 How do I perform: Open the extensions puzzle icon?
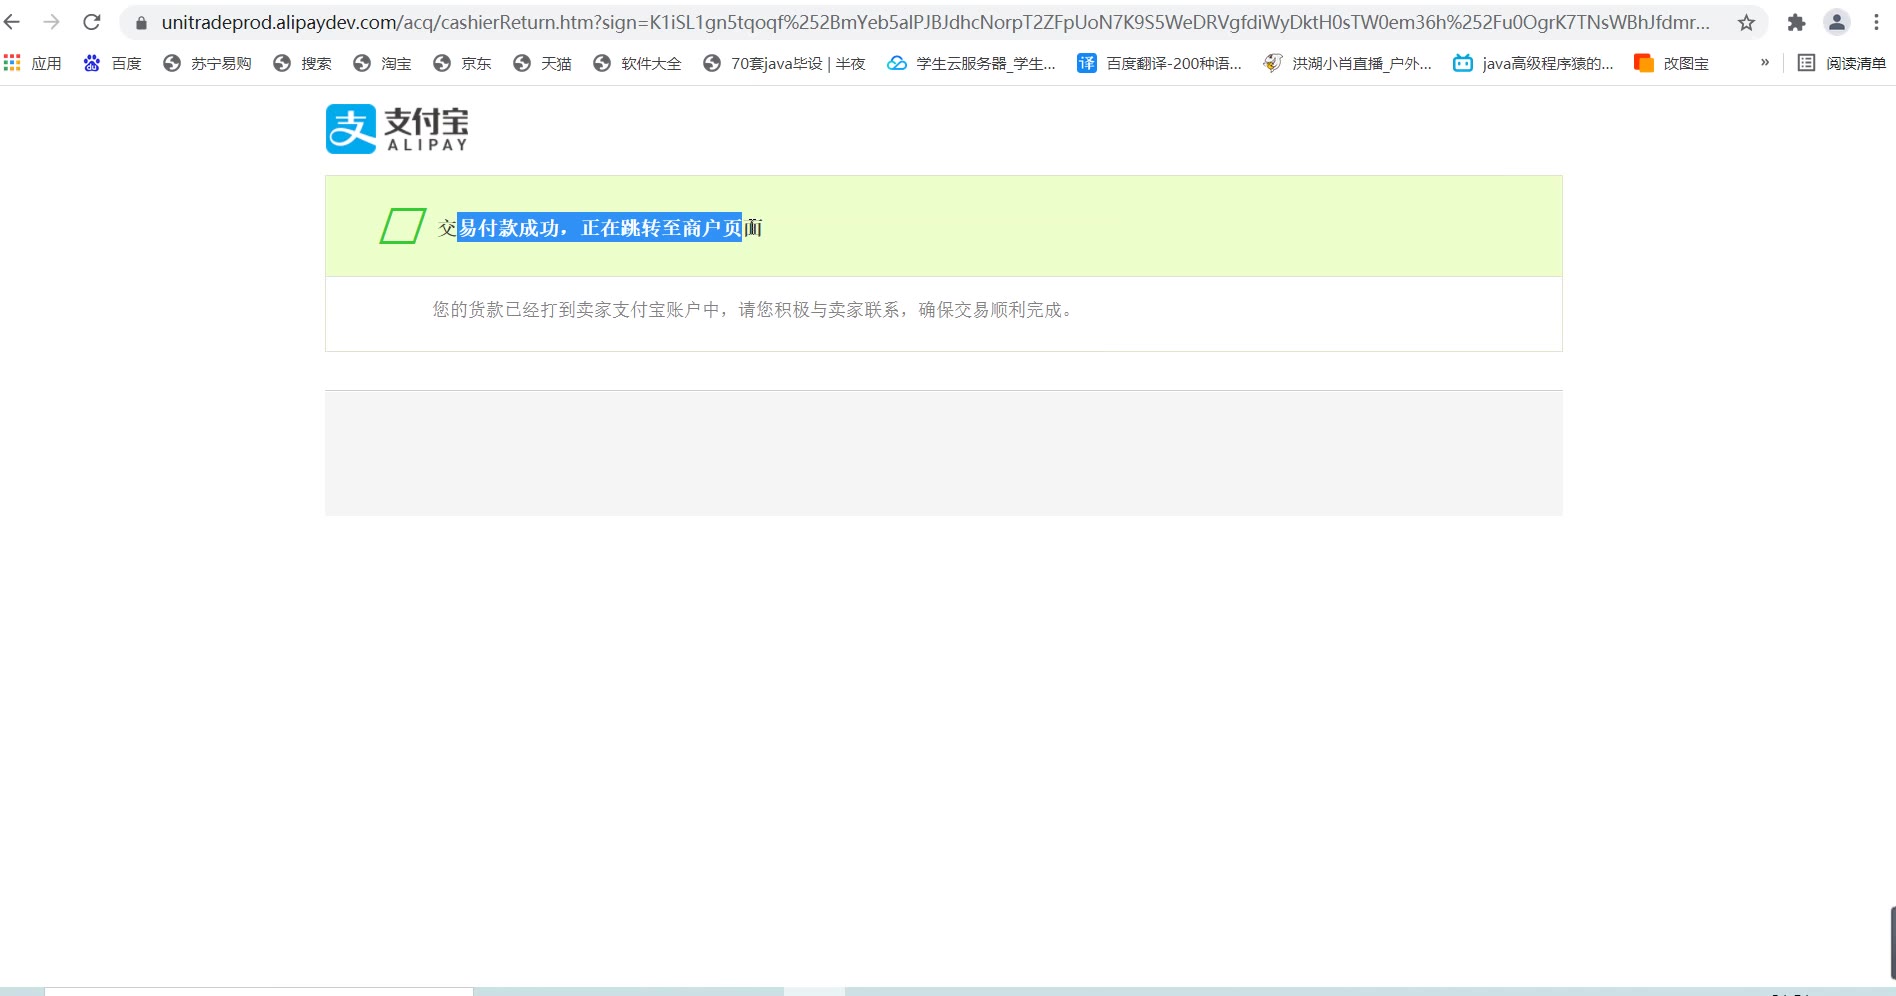click(1796, 22)
